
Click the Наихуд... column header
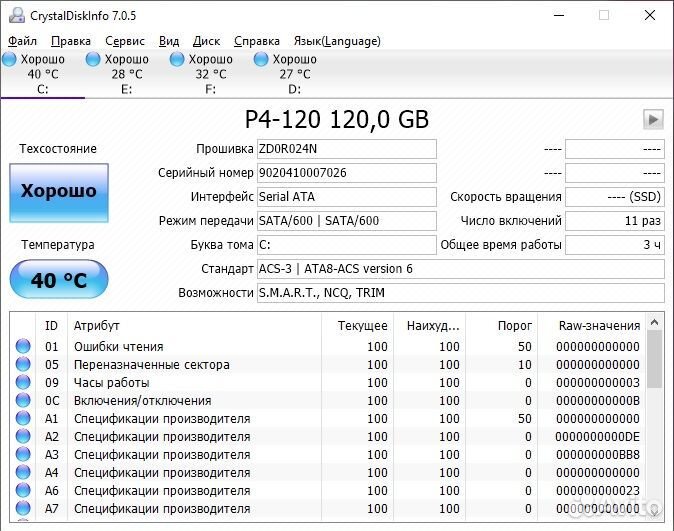coord(430,326)
